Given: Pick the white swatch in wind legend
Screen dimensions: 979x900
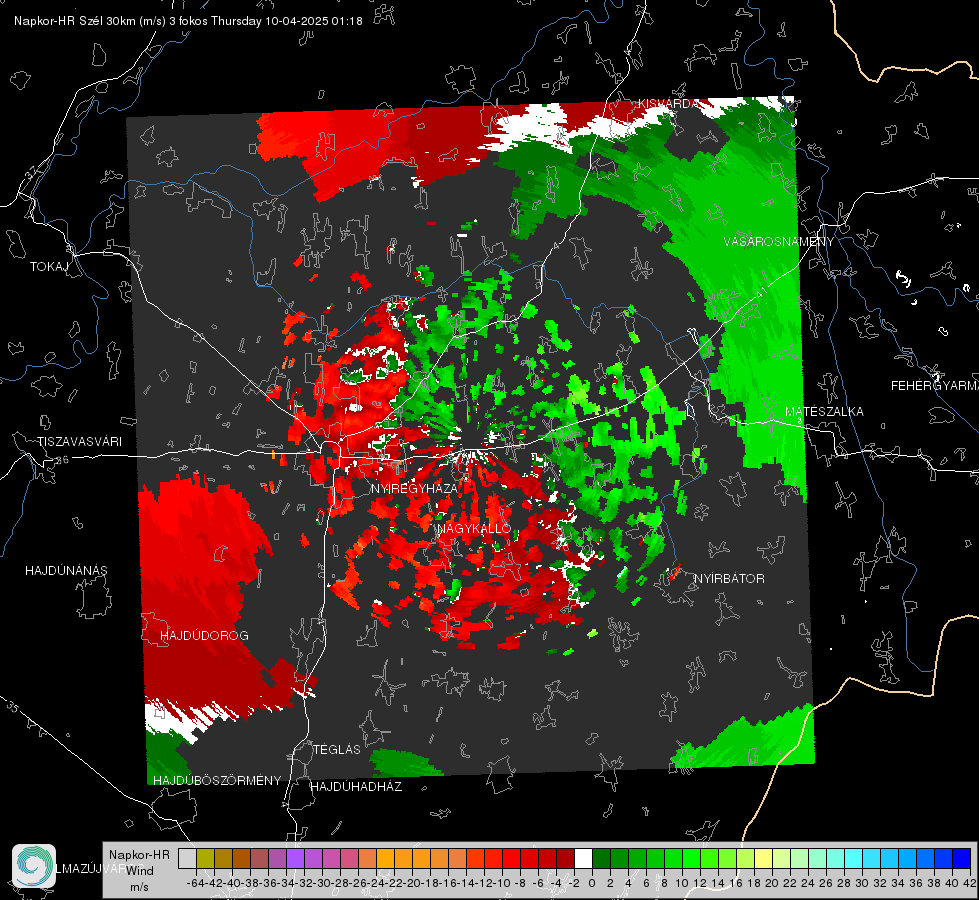Looking at the screenshot, I should tap(583, 858).
